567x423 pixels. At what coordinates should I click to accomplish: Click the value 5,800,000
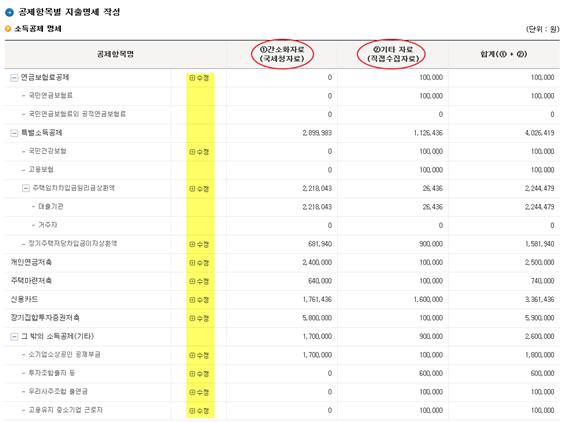(x=317, y=318)
